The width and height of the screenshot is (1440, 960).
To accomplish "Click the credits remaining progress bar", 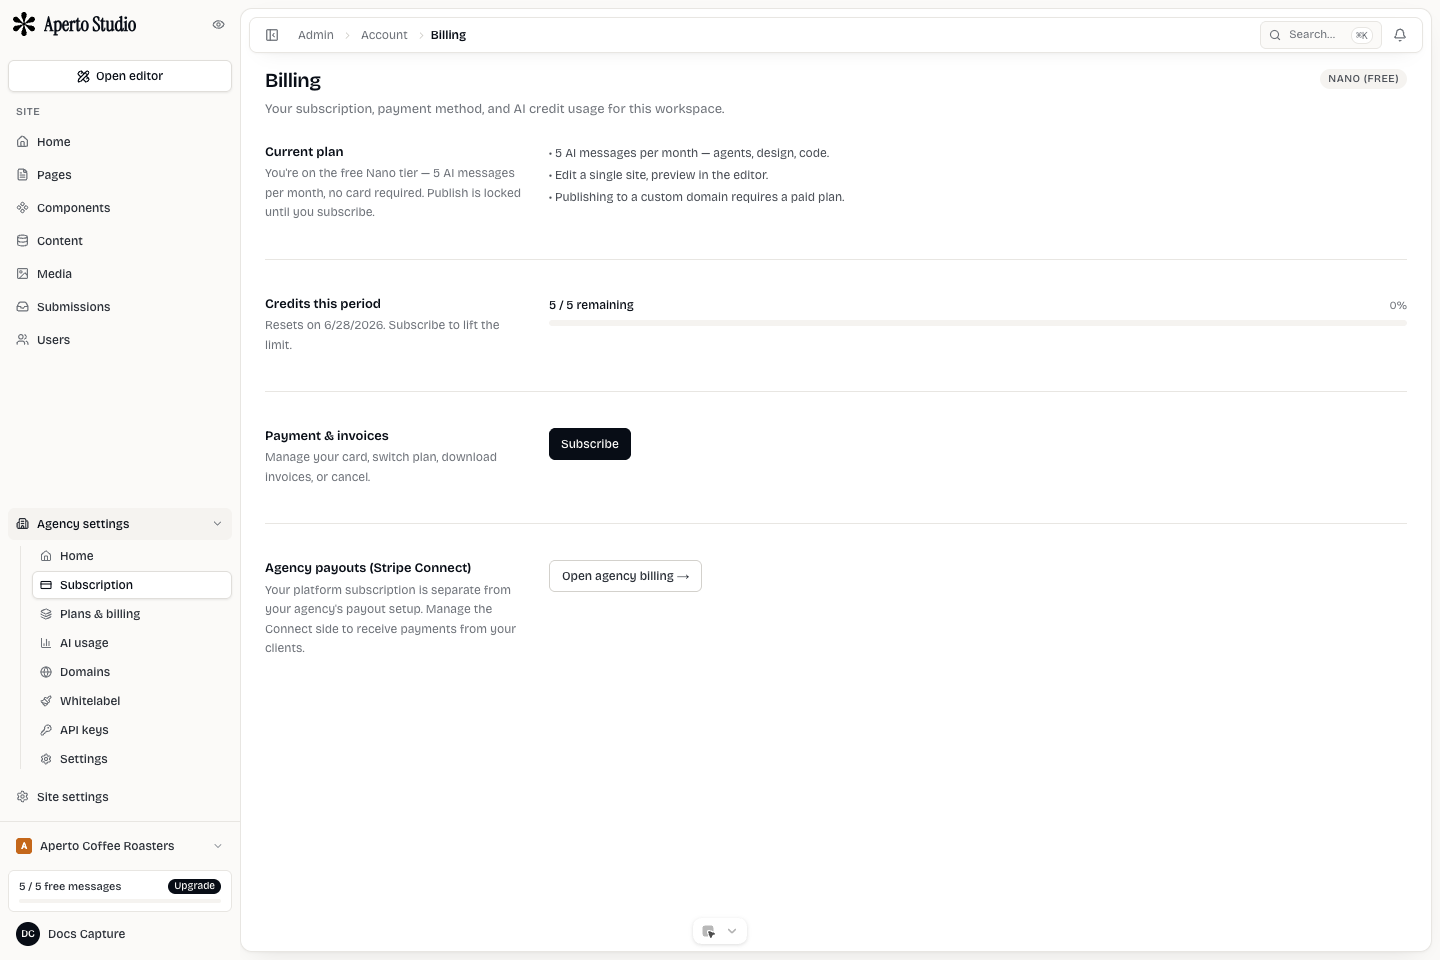I will point(978,323).
